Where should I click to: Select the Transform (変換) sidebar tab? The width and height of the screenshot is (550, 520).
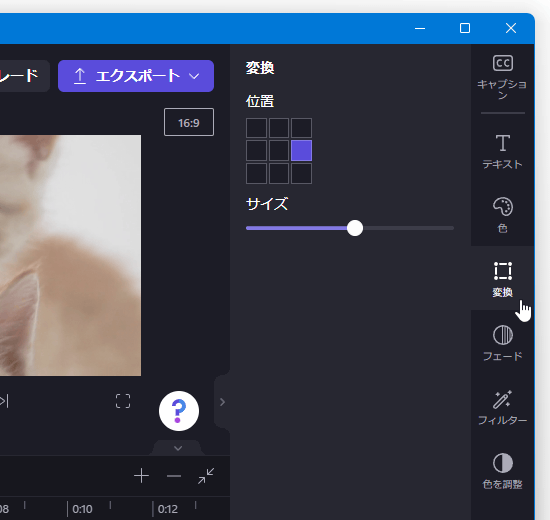pos(502,279)
